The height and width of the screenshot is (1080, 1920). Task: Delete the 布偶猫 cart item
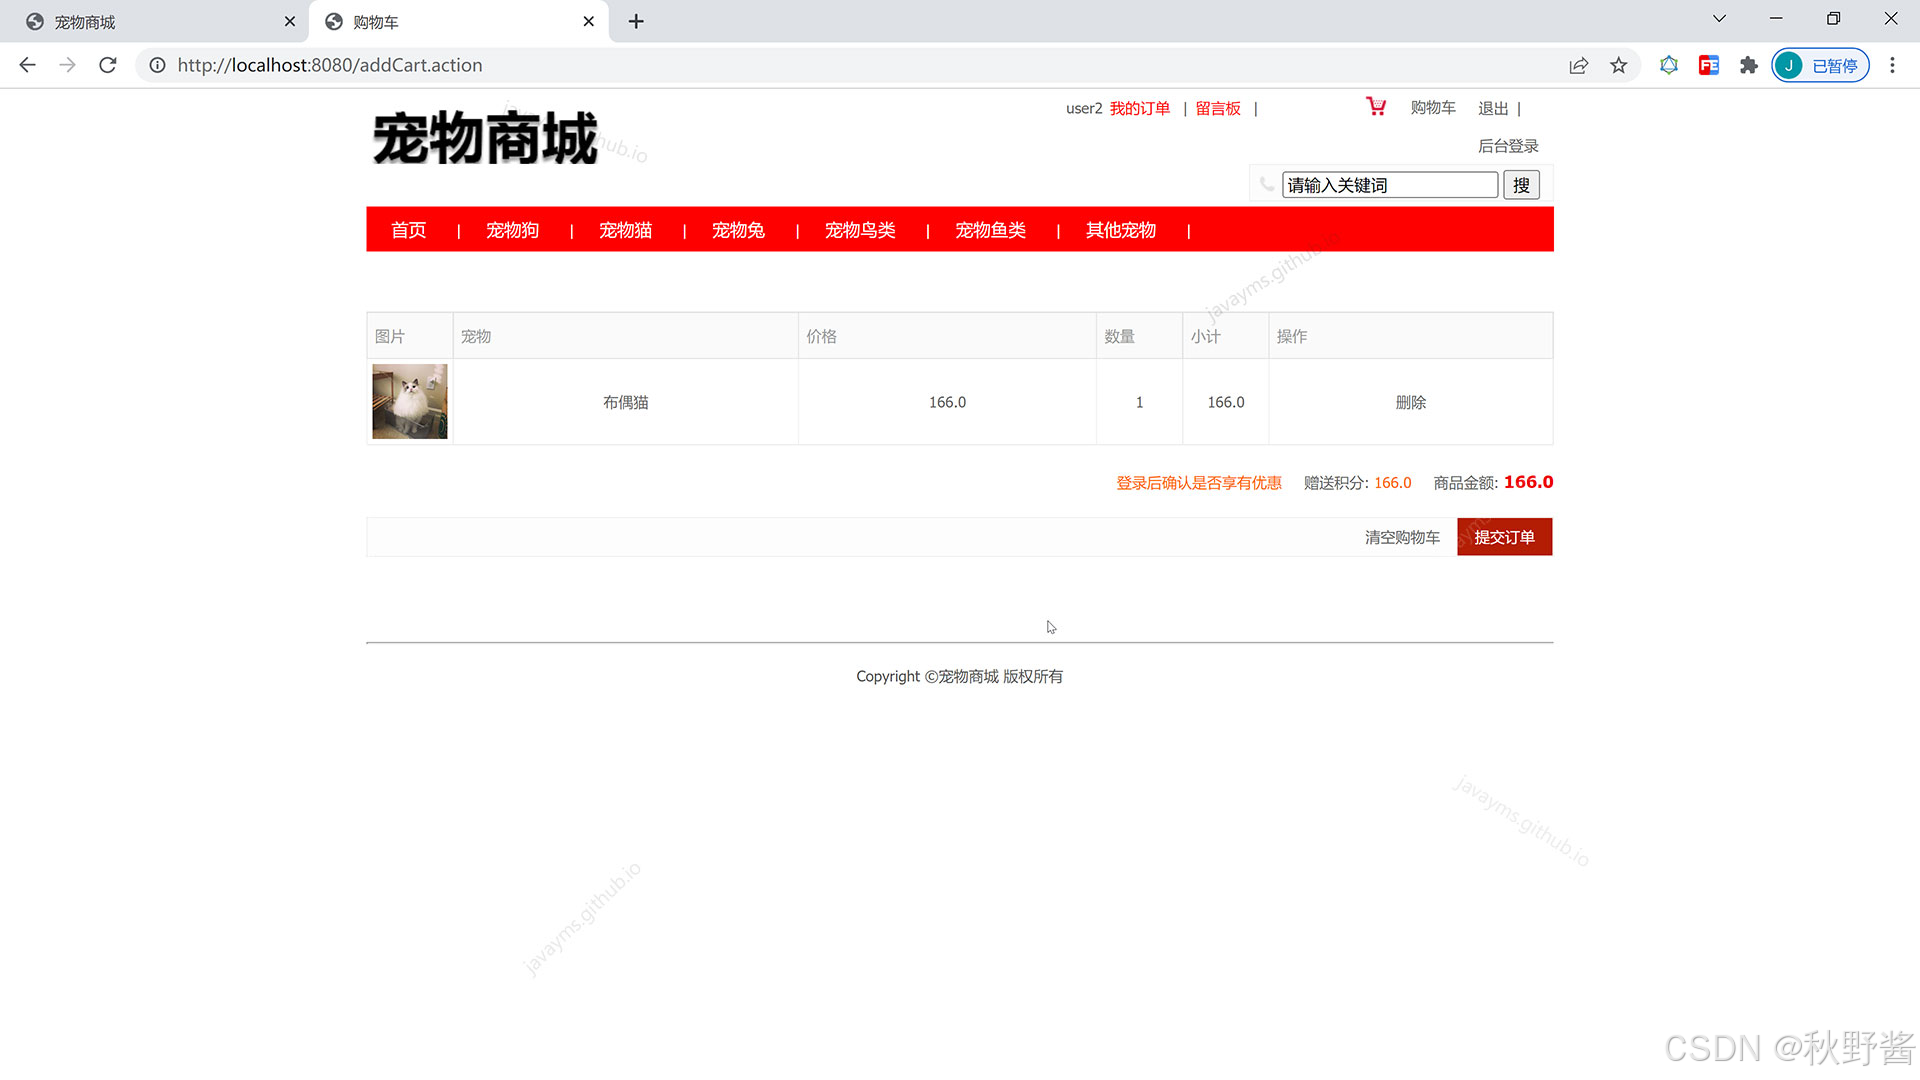[x=1410, y=402]
